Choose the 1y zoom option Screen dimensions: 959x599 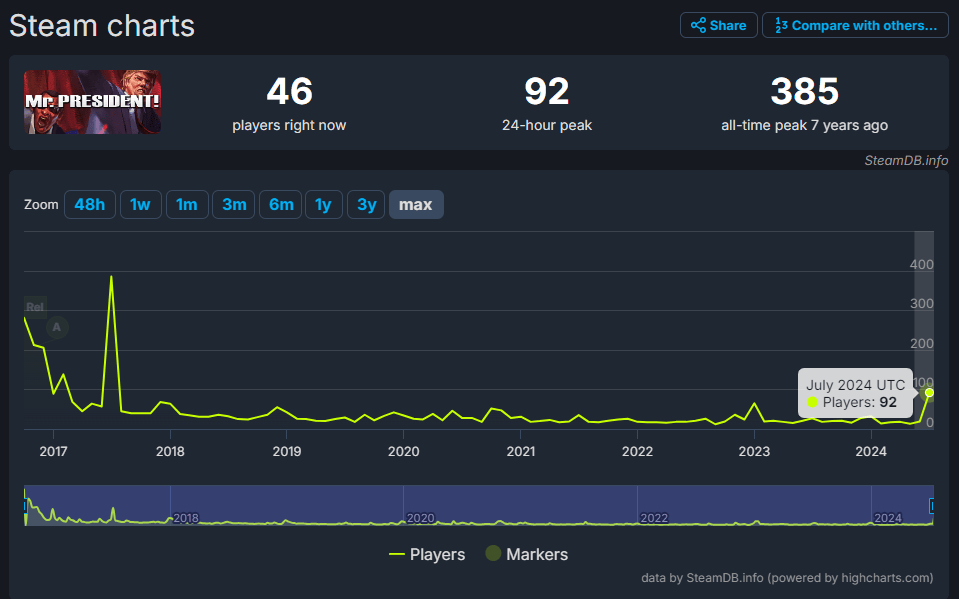coord(323,204)
